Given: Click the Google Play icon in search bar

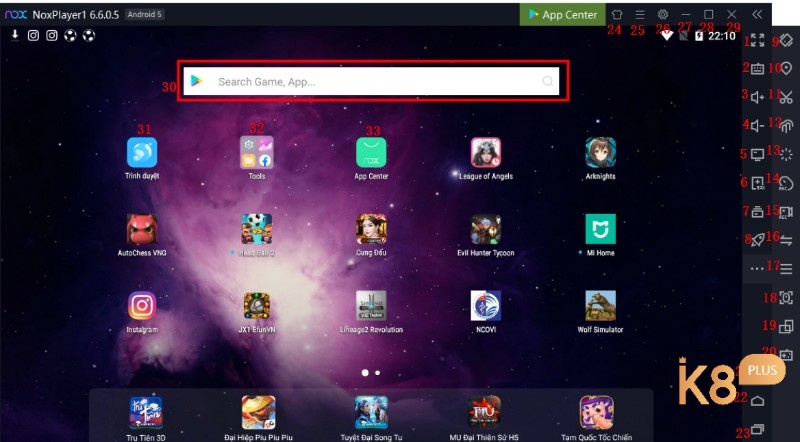Looking at the screenshot, I should [x=196, y=81].
